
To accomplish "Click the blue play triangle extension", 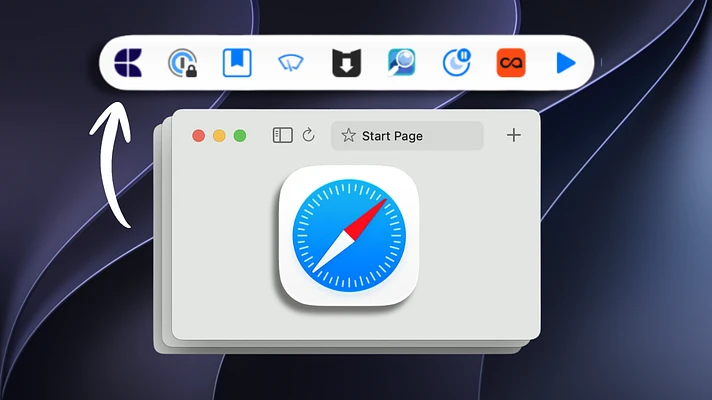I will [x=566, y=63].
